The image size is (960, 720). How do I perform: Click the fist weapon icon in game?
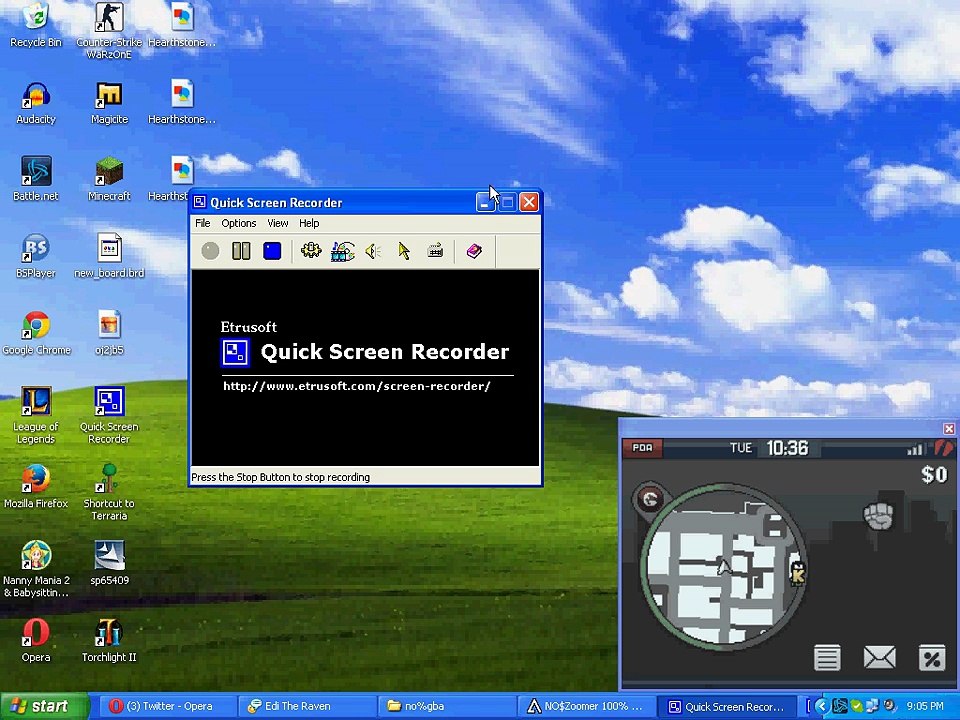[879, 516]
